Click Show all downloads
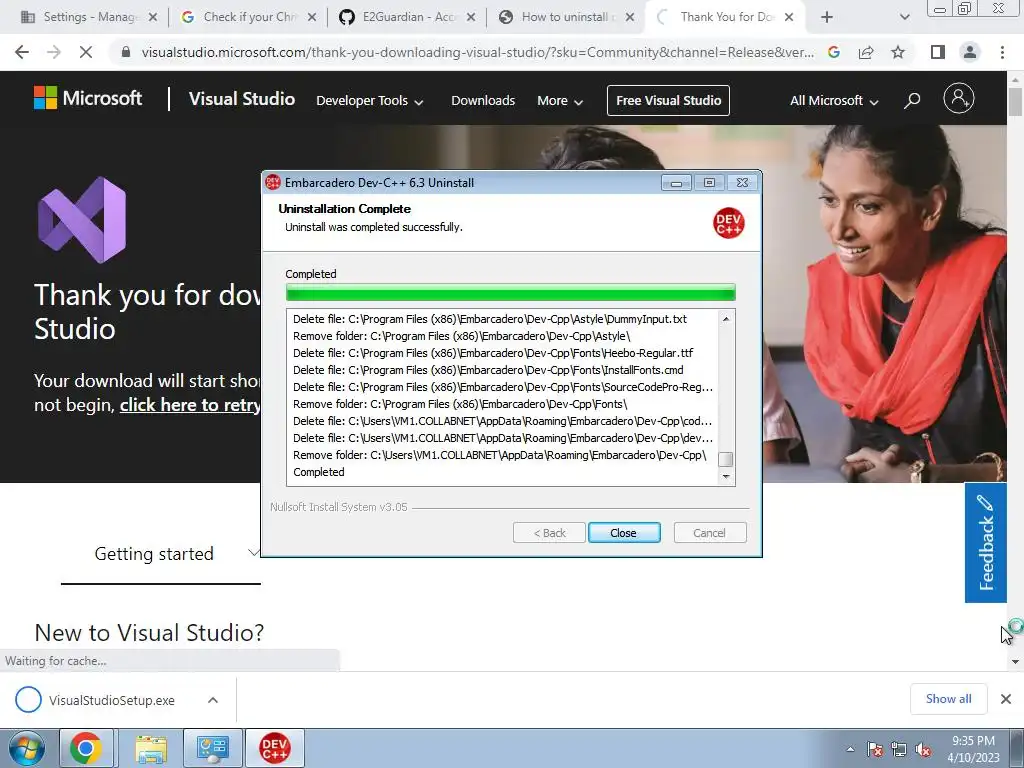 (x=948, y=699)
